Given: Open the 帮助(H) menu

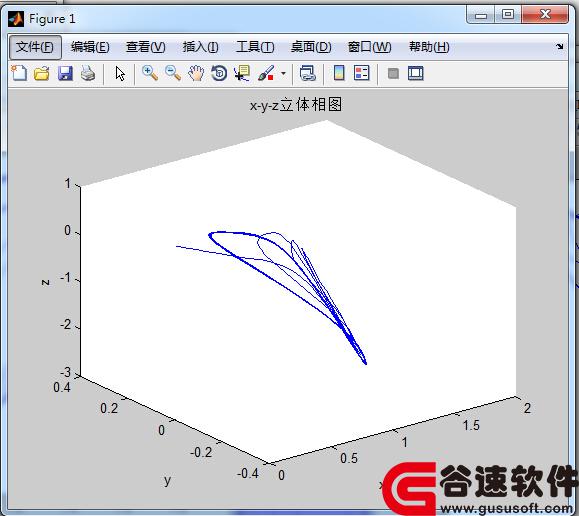Looking at the screenshot, I should [429, 47].
